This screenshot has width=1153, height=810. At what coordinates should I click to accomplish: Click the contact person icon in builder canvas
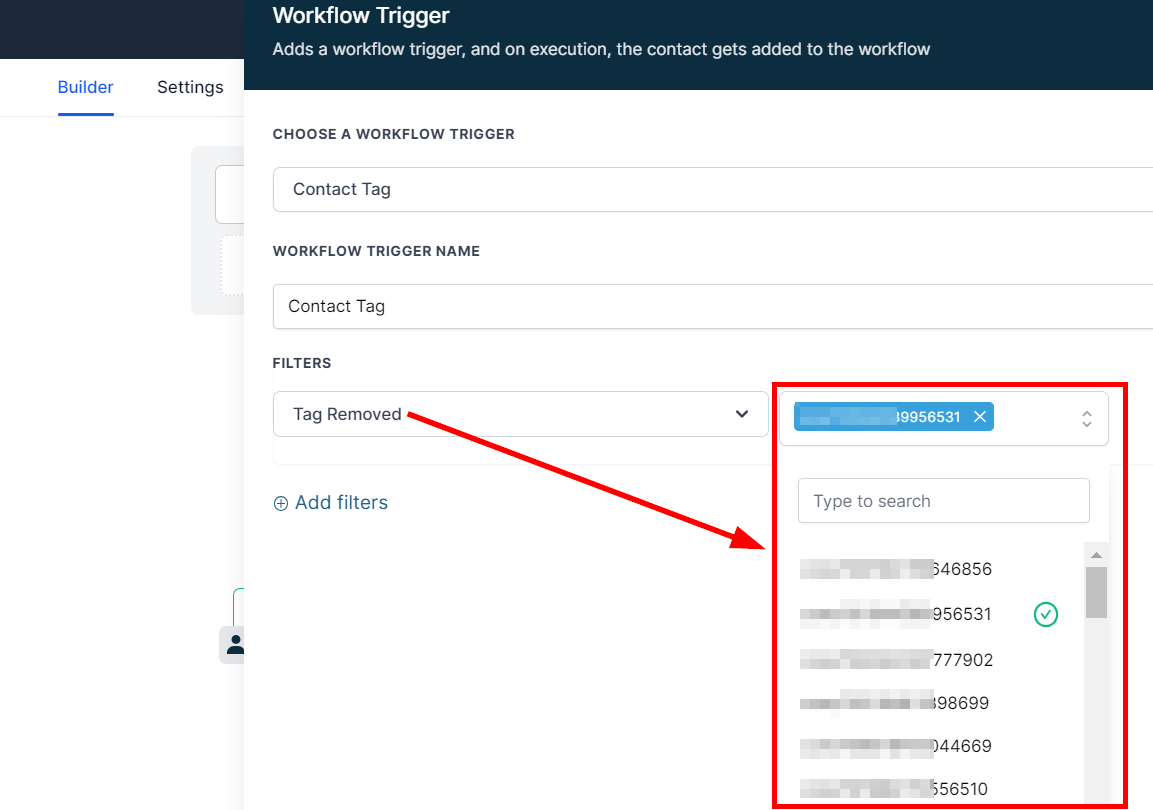[x=236, y=644]
